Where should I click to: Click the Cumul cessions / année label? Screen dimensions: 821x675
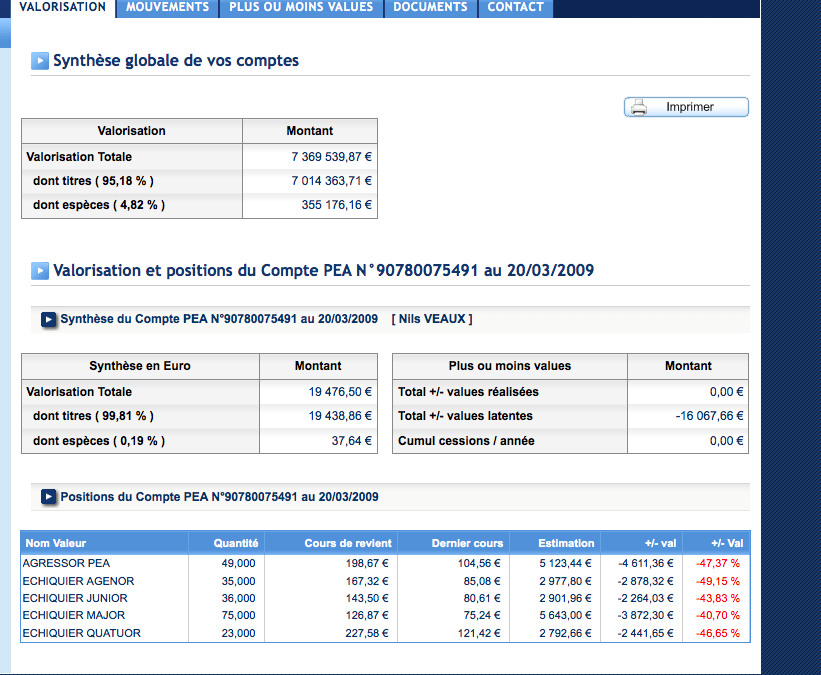[466, 441]
